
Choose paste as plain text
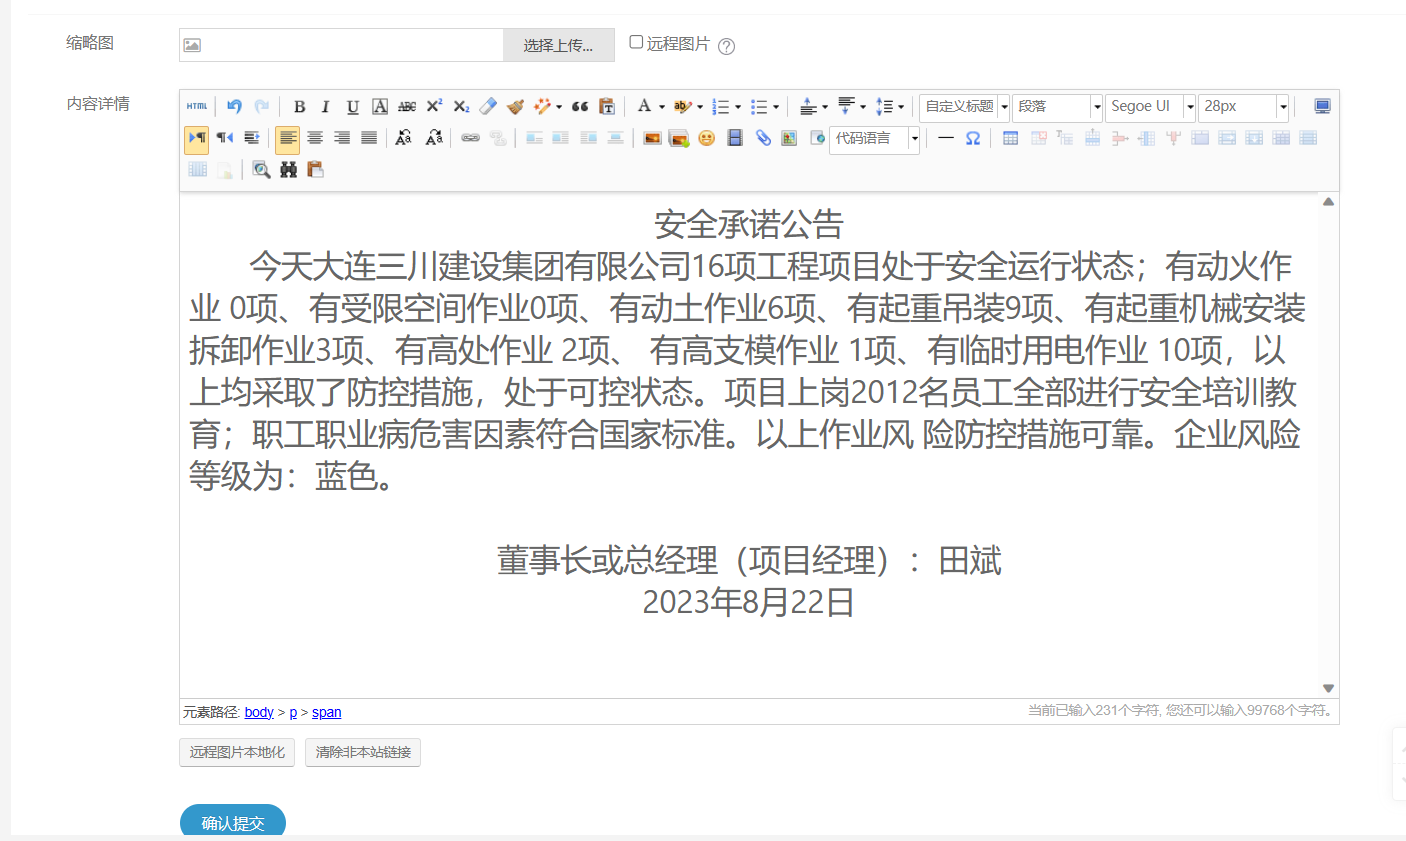pos(607,106)
